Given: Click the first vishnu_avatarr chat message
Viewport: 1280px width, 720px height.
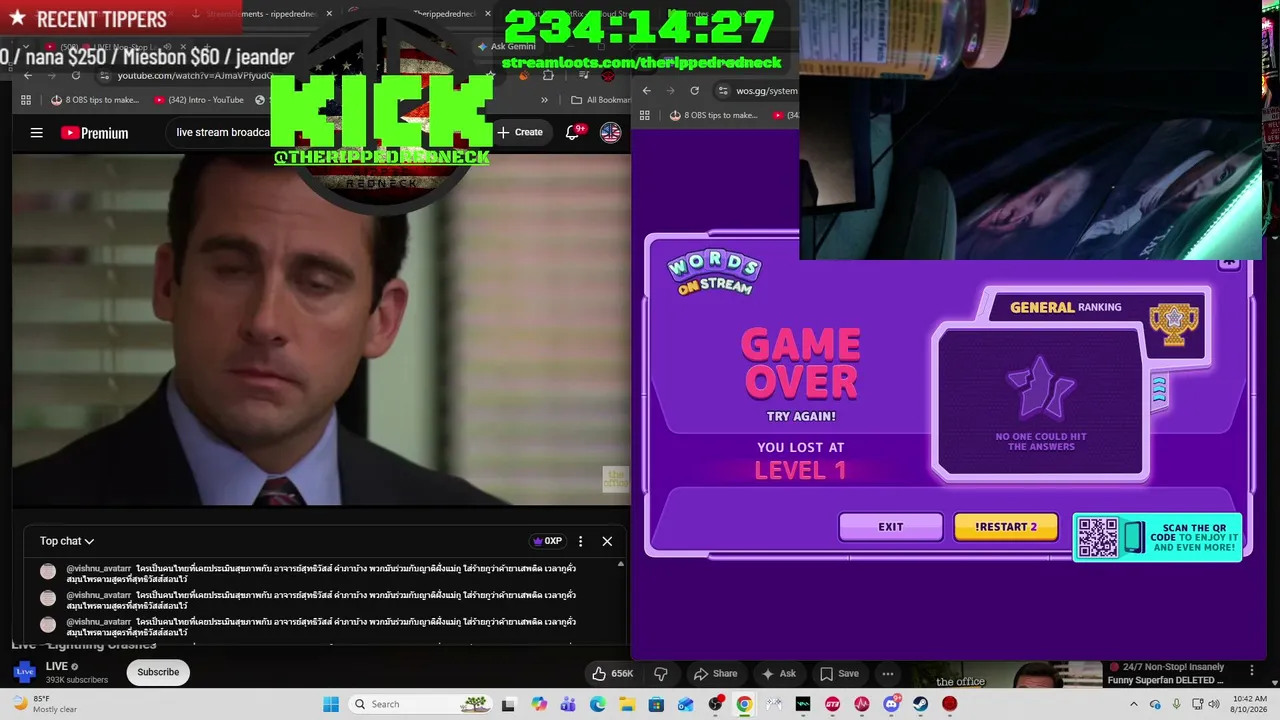Looking at the screenshot, I should point(320,573).
